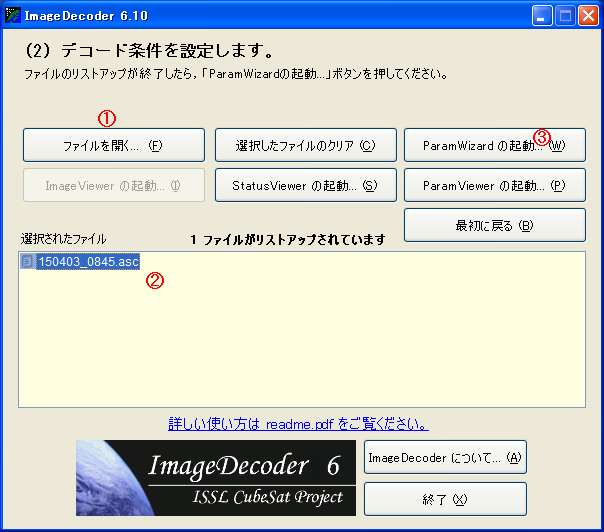The width and height of the screenshot is (604, 532).
Task: Open the readme.pdf help link
Action: tap(298, 424)
